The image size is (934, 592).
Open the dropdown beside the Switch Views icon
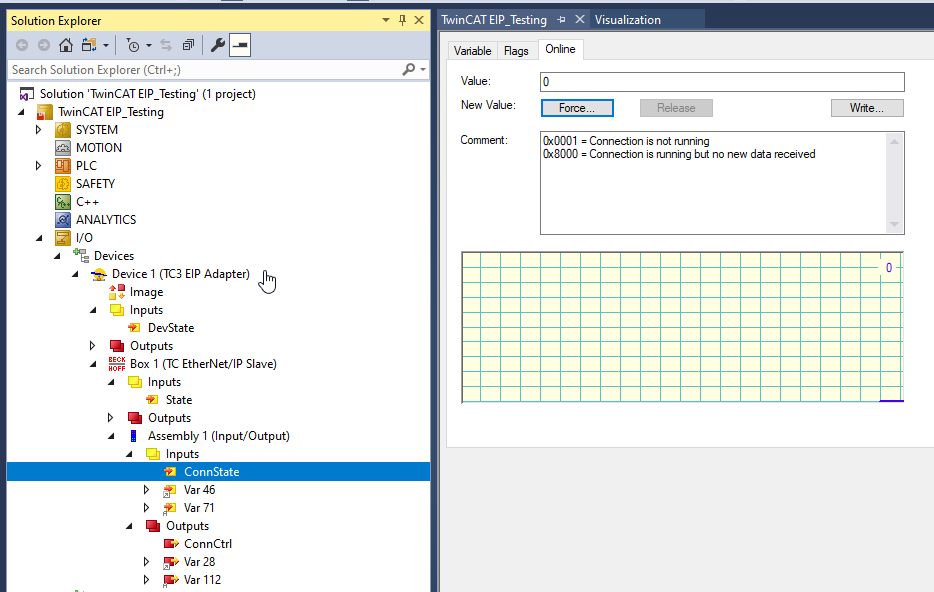(106, 45)
